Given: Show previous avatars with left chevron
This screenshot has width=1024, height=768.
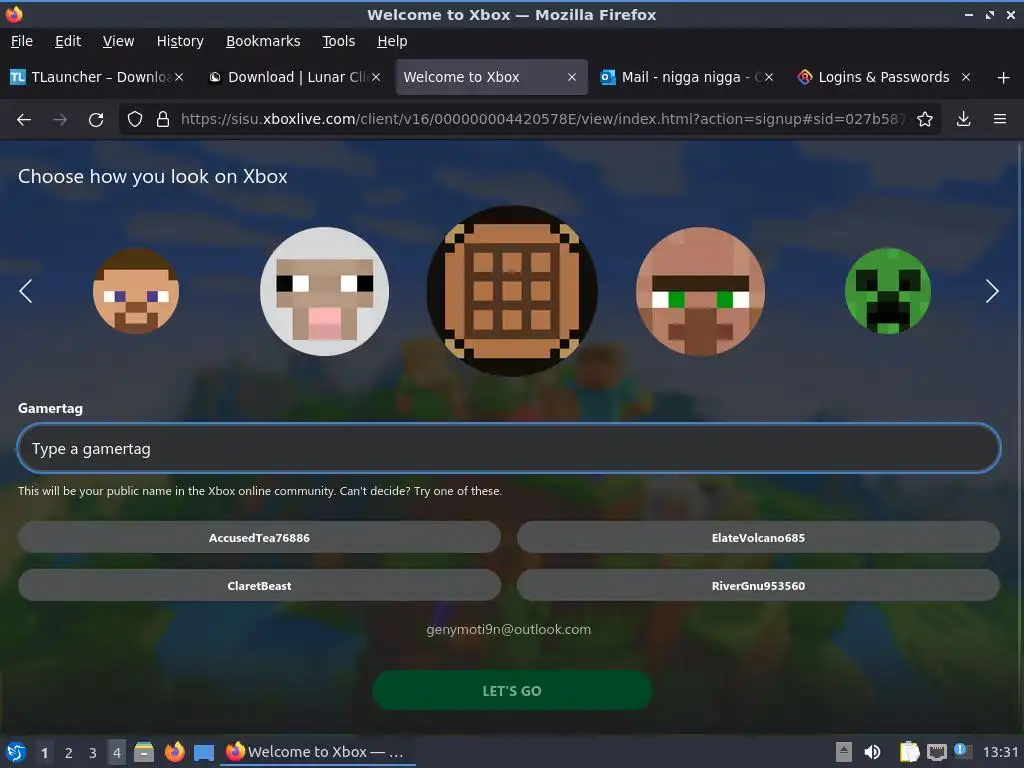Looking at the screenshot, I should (25, 291).
